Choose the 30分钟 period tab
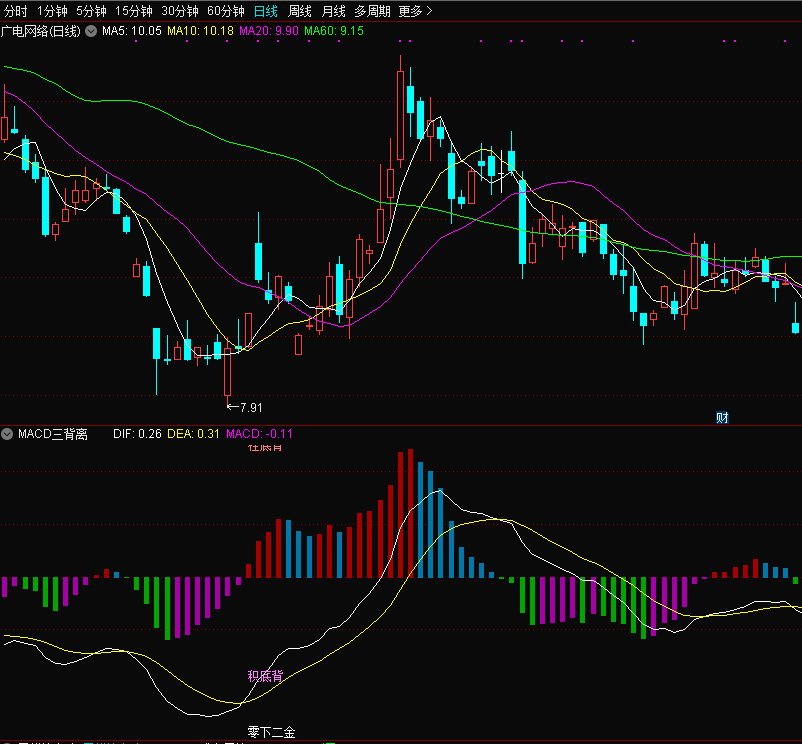Image resolution: width=802 pixels, height=744 pixels. coord(179,11)
